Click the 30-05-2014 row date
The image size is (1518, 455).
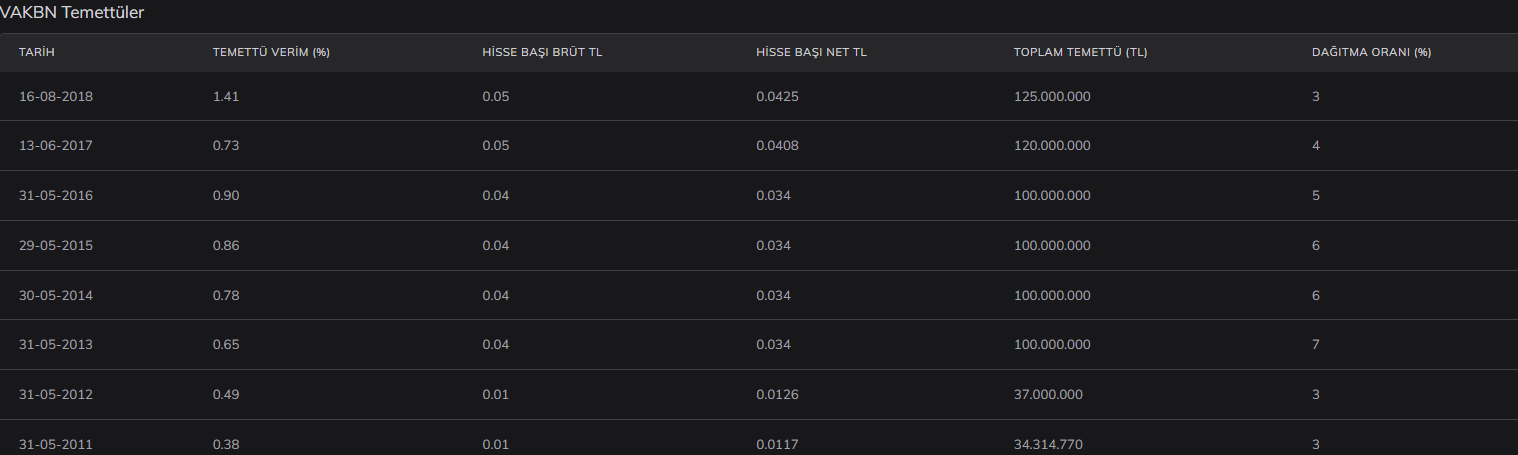click(x=56, y=295)
